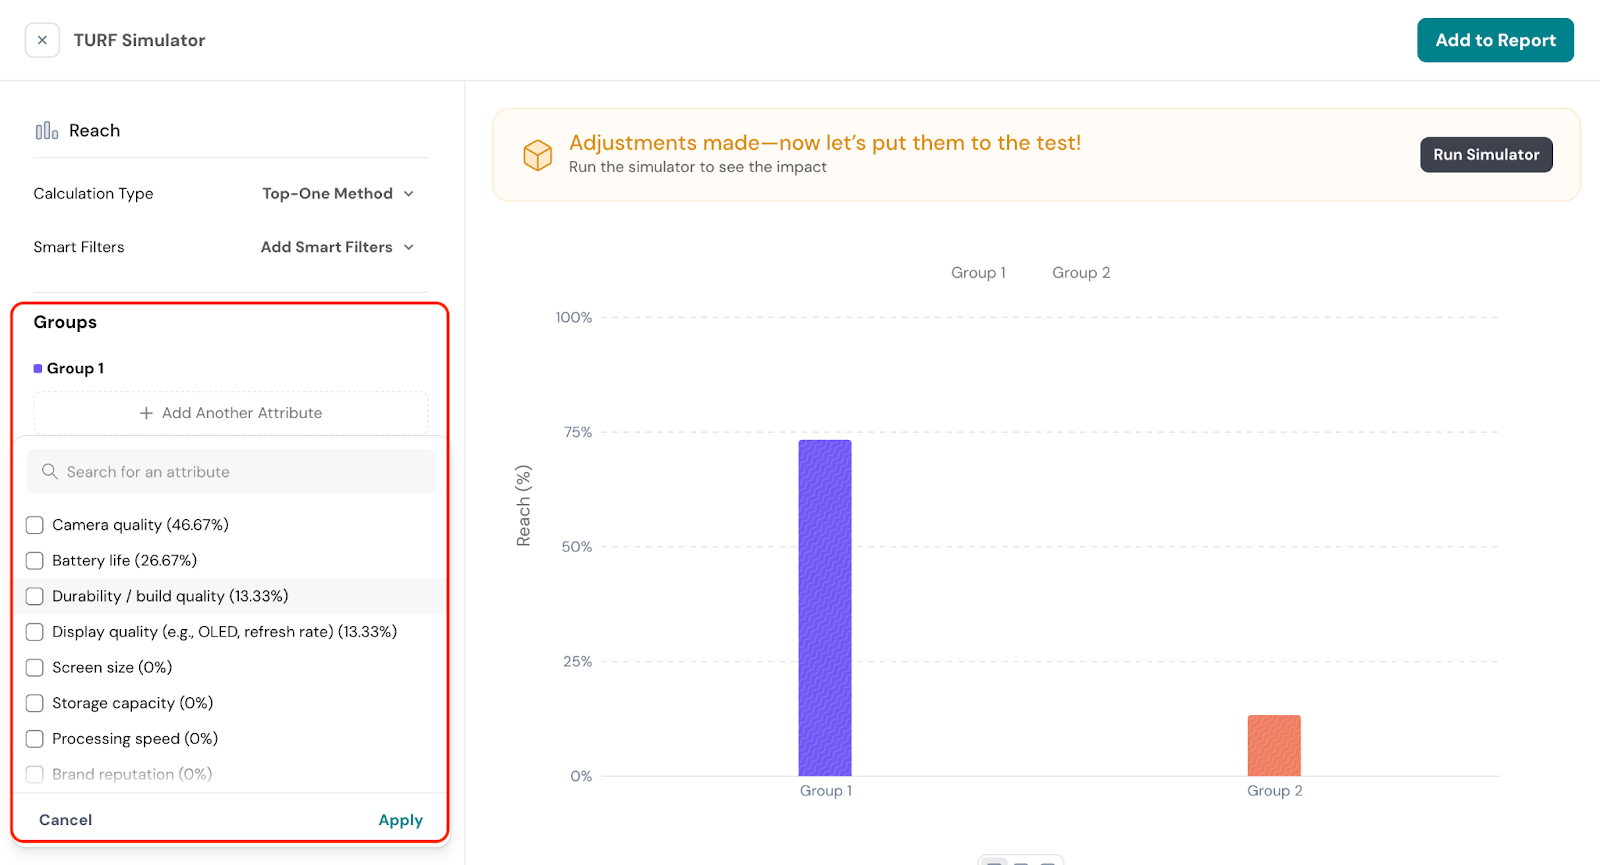Enable the Battery life attribute checkbox
The image size is (1600, 865).
[x=35, y=561]
